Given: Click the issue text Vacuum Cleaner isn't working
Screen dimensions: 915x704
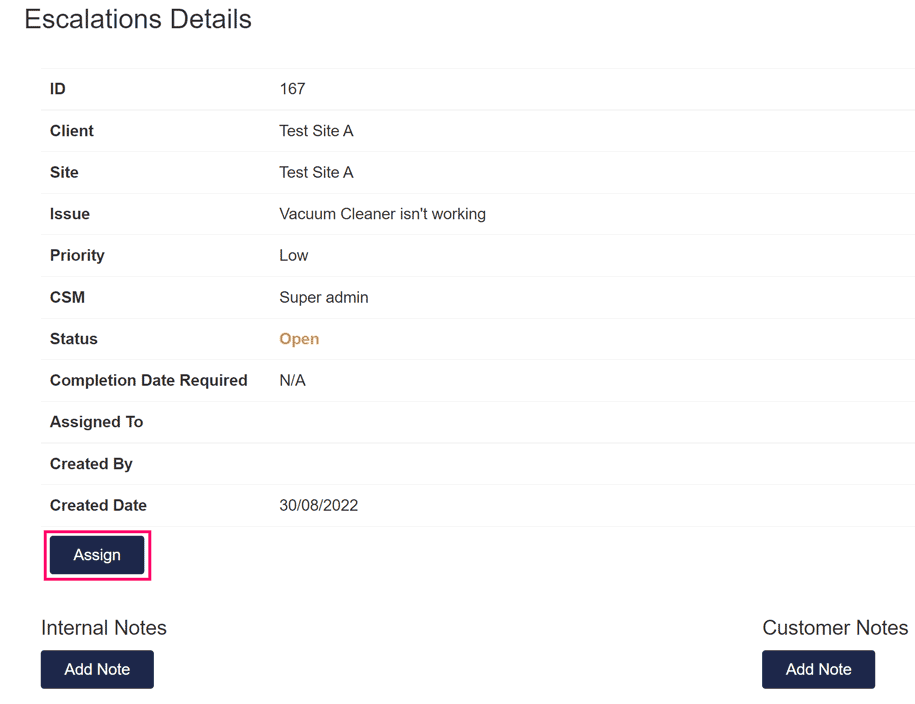Looking at the screenshot, I should tap(382, 214).
